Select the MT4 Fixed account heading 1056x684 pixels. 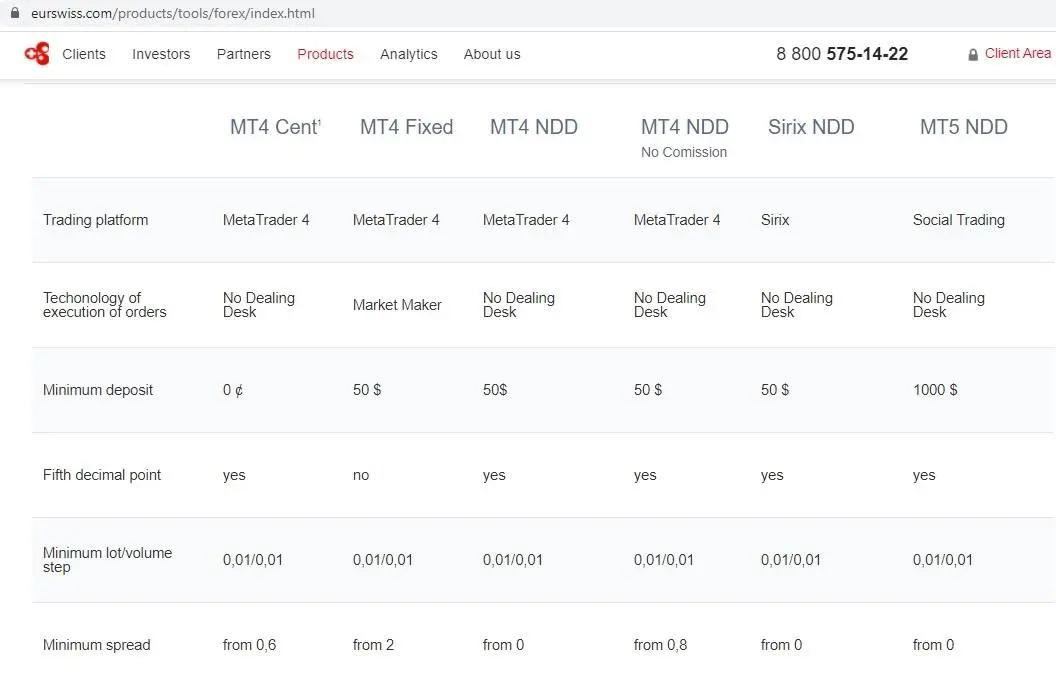(x=406, y=127)
